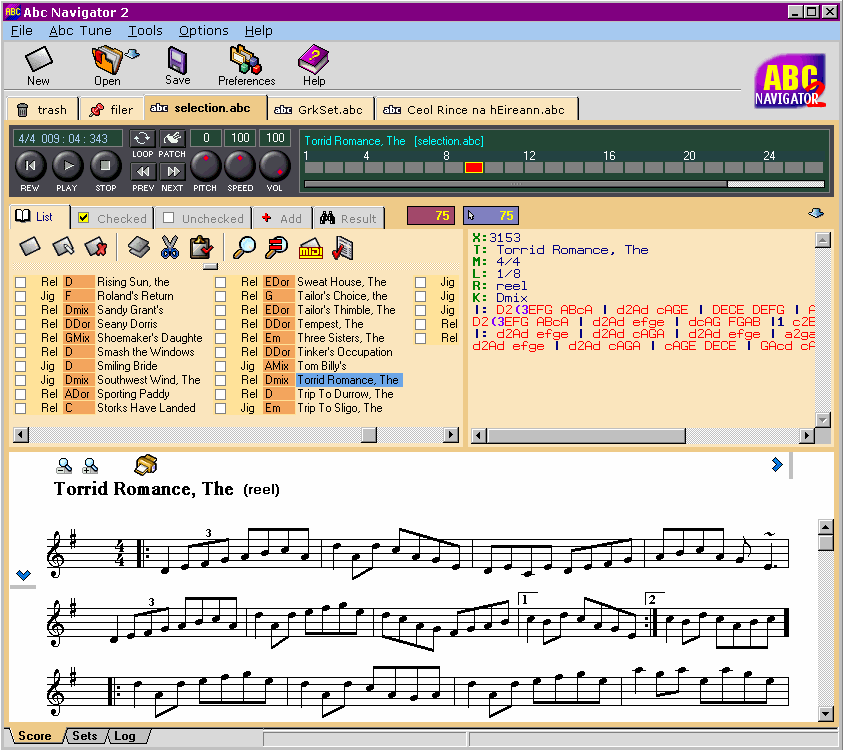Viewport: 843px width, 750px height.
Task: Click the zoom out icon above score
Action: 64,465
